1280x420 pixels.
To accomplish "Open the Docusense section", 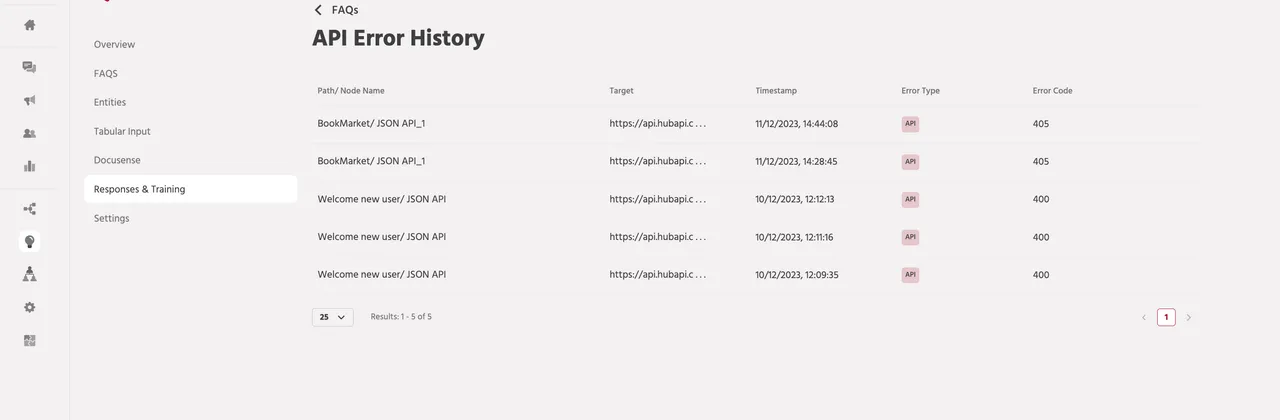I will (x=117, y=160).
